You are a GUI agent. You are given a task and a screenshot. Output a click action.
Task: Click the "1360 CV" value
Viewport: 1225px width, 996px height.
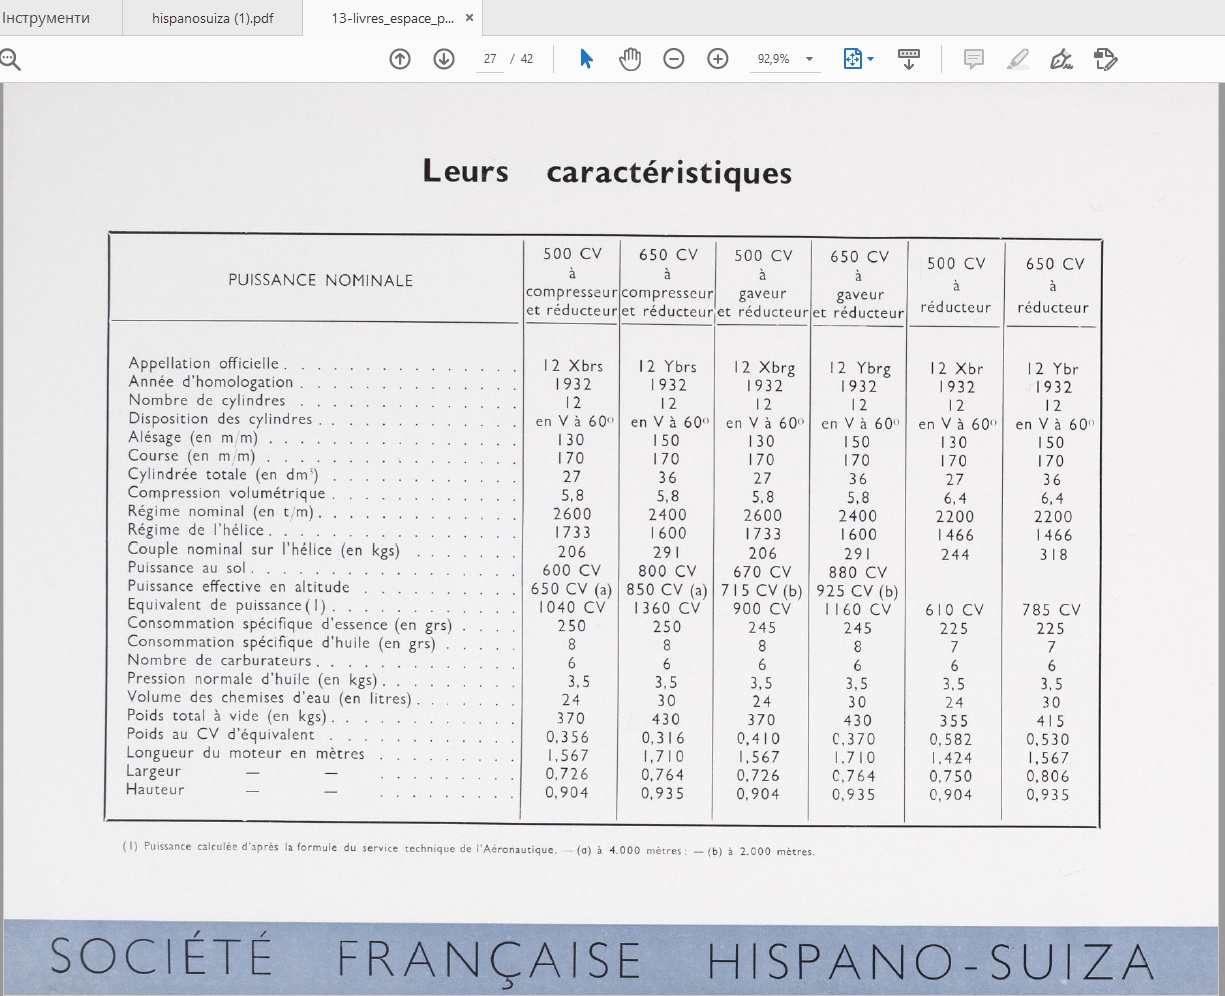click(667, 607)
